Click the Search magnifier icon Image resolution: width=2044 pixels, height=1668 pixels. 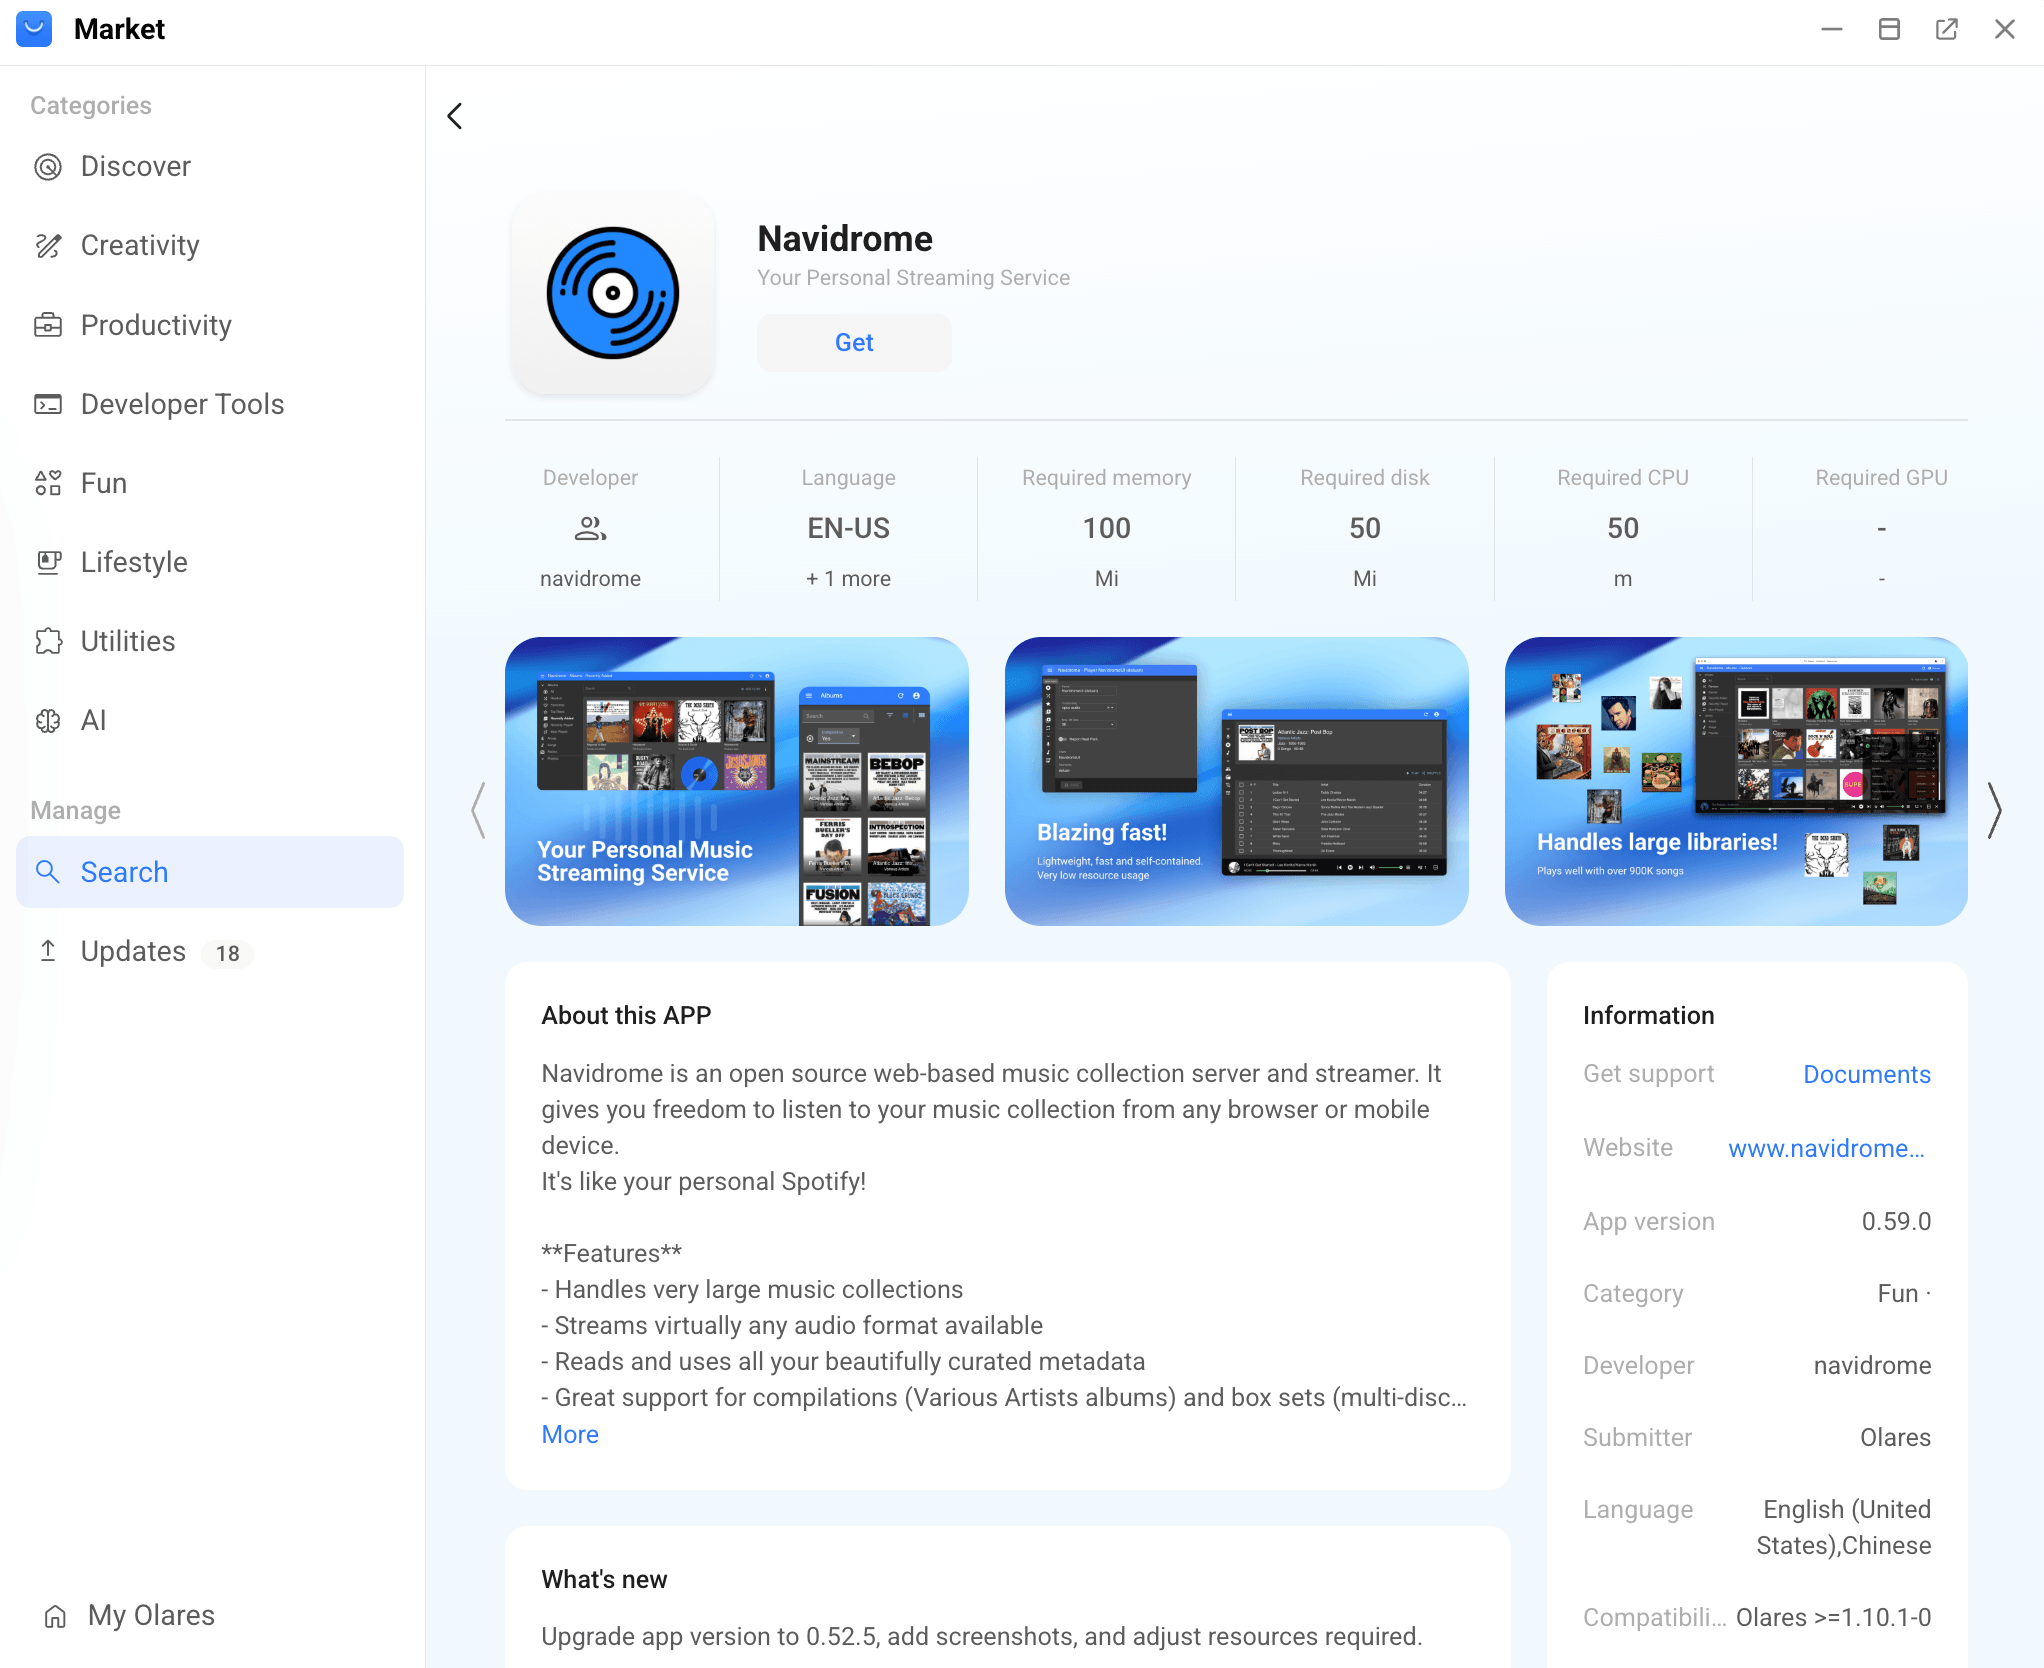tap(48, 872)
